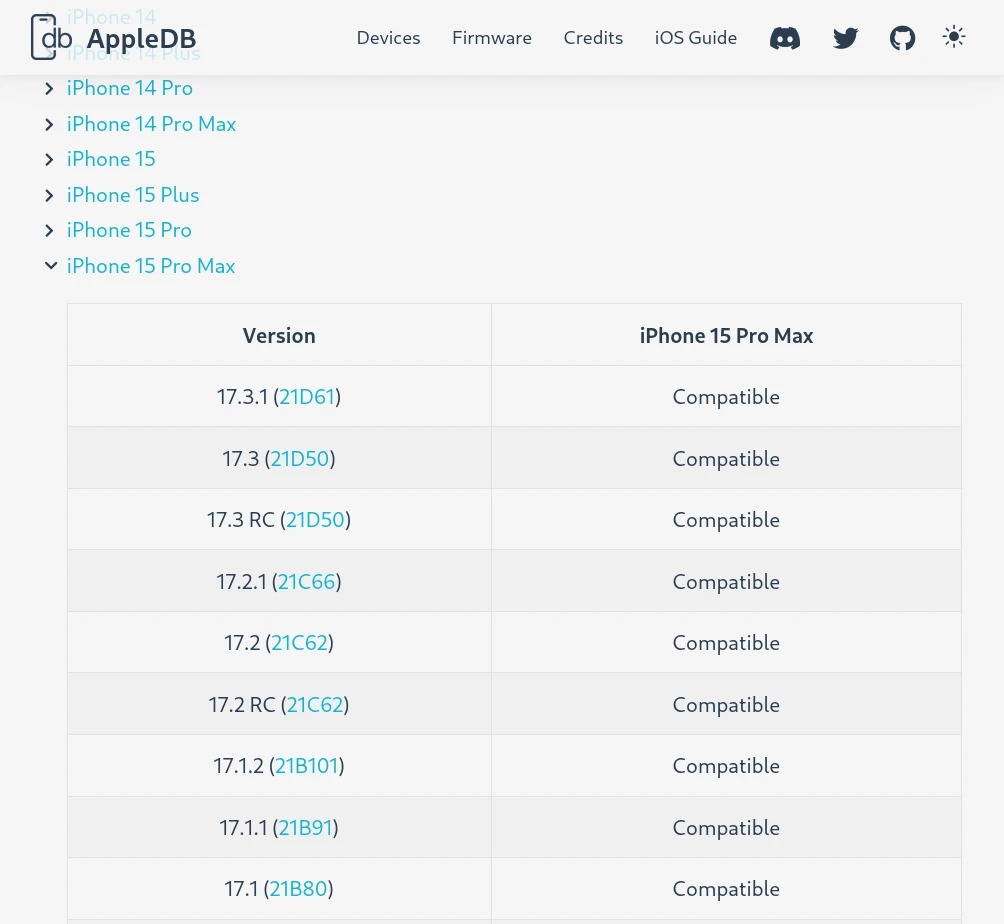Toggle light/dark theme sun icon
The image size is (1004, 924).
954,37
